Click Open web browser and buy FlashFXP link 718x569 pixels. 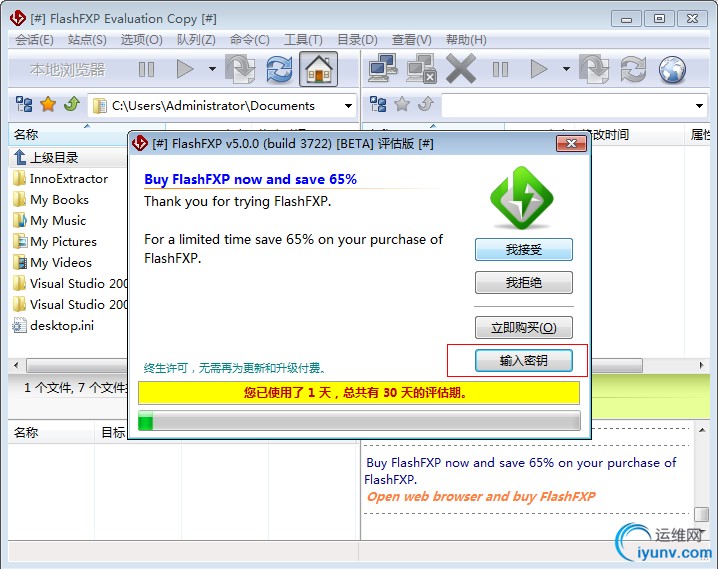481,497
